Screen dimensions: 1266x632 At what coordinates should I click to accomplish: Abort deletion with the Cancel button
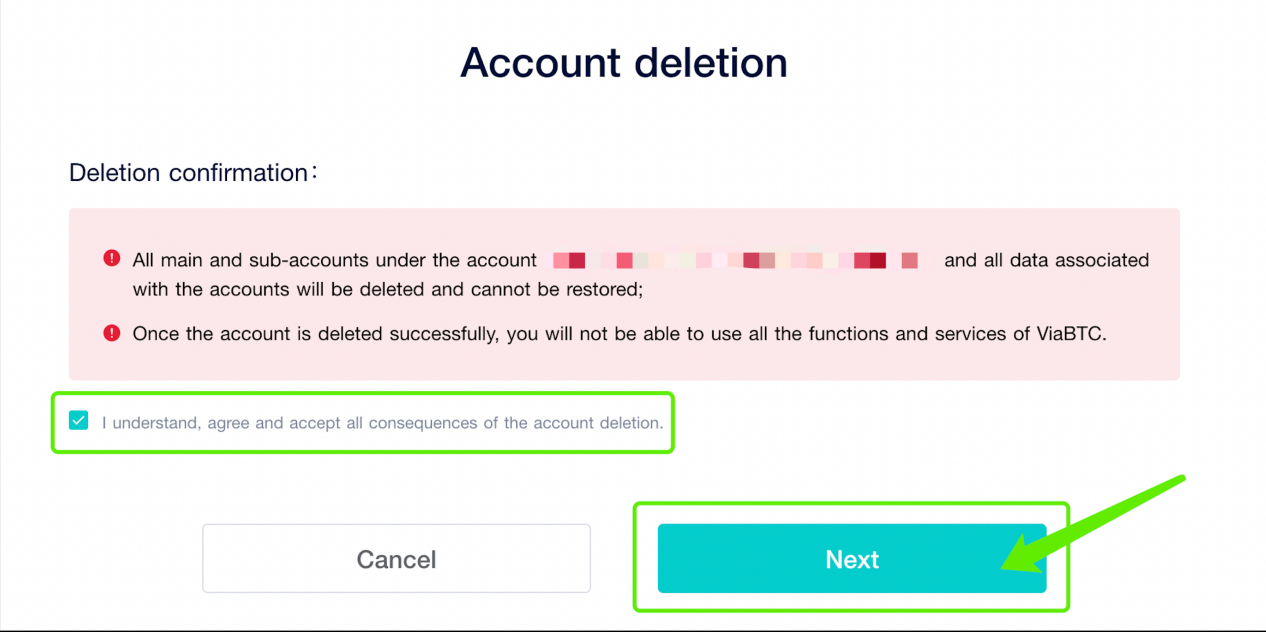pyautogui.click(x=396, y=559)
